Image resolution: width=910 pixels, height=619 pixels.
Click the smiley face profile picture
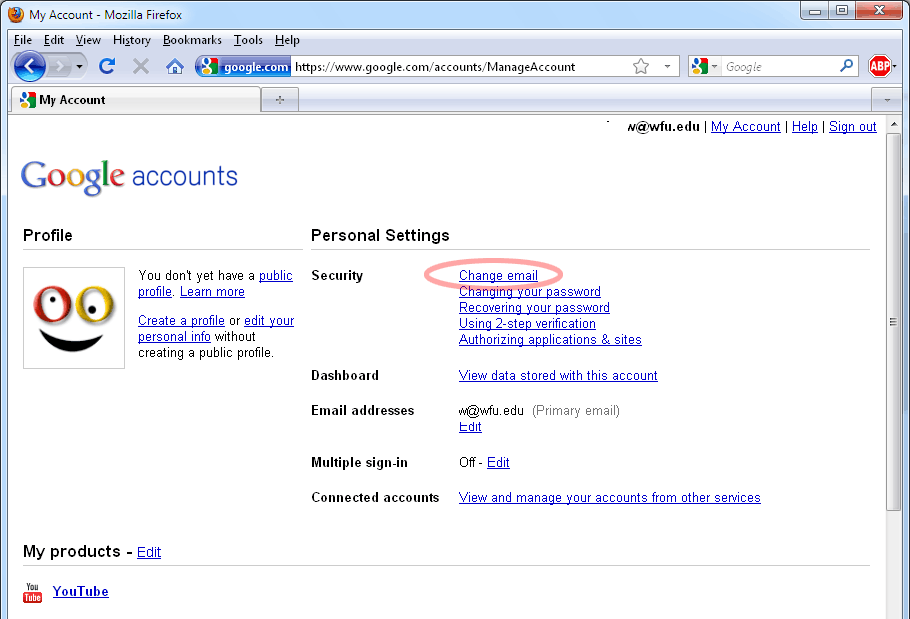point(74,318)
